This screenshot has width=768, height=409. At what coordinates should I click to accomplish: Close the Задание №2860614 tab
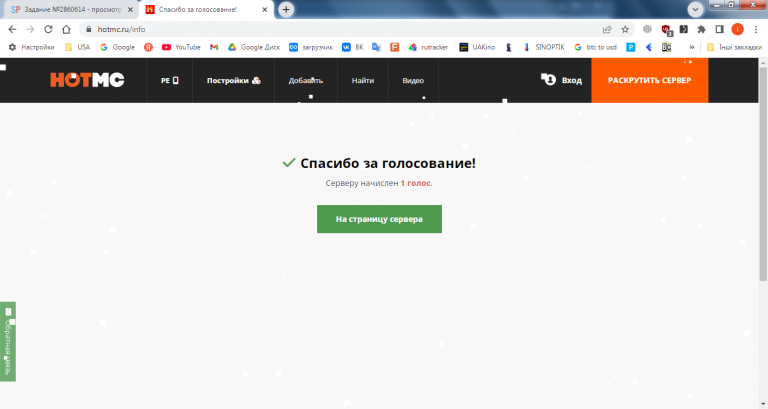130,9
